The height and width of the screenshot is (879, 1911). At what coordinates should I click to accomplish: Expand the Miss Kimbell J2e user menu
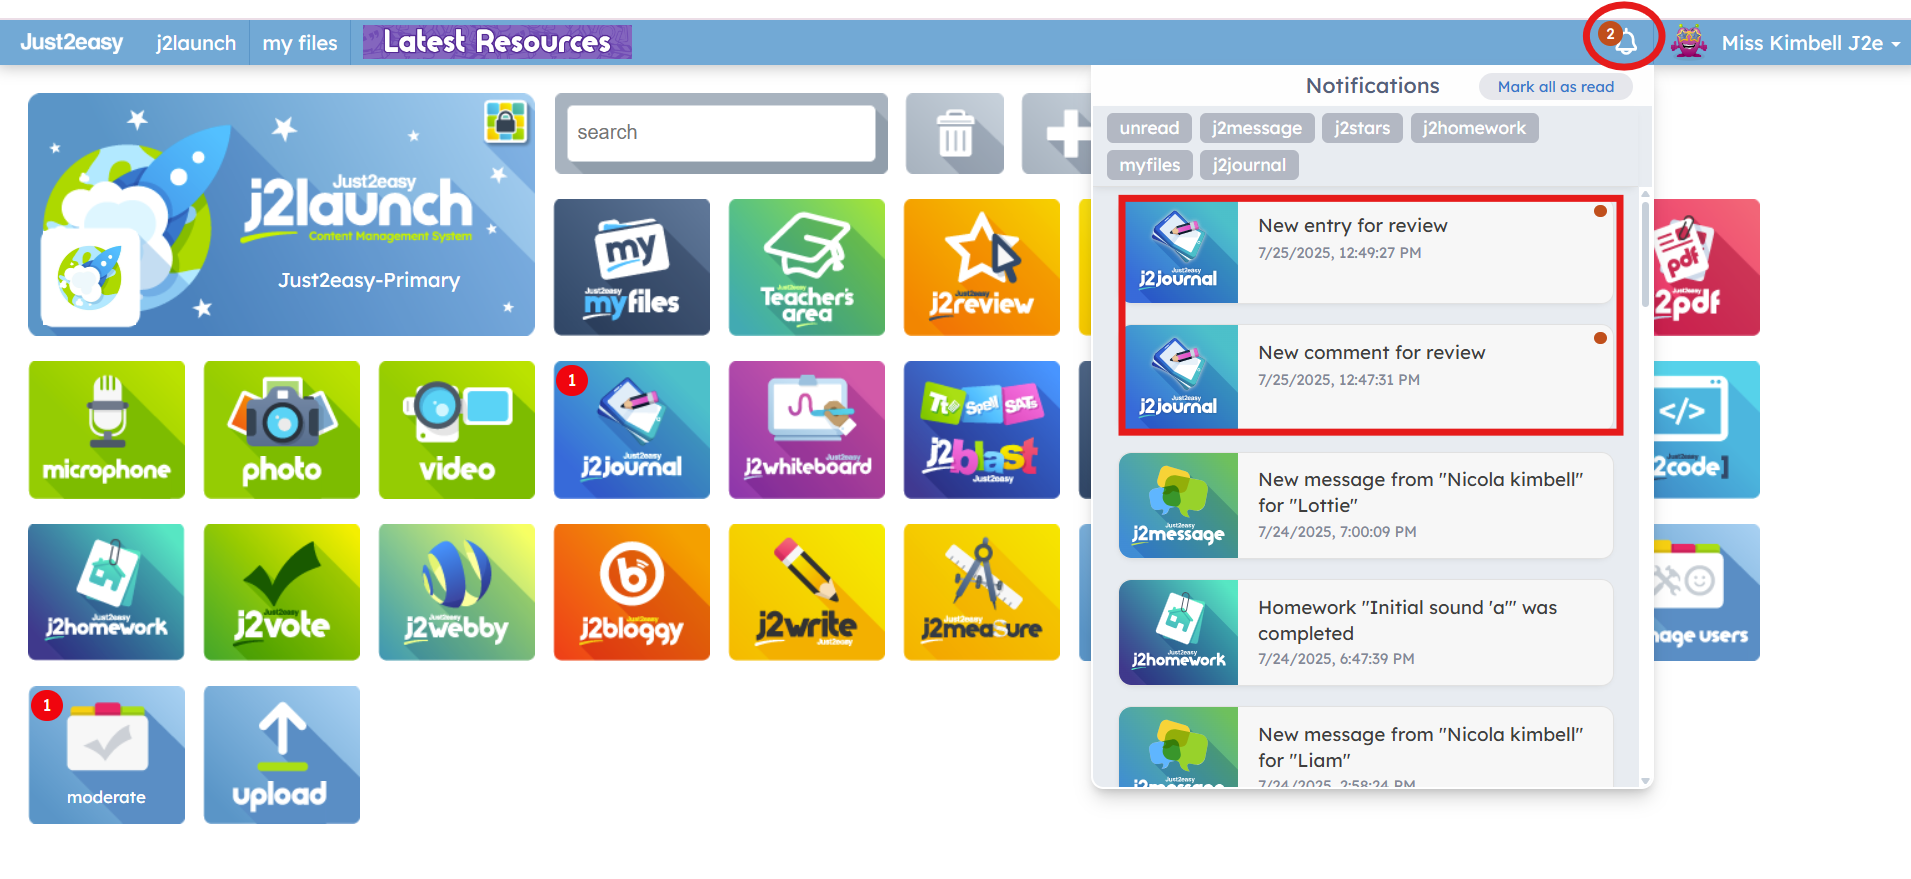pyautogui.click(x=1811, y=43)
